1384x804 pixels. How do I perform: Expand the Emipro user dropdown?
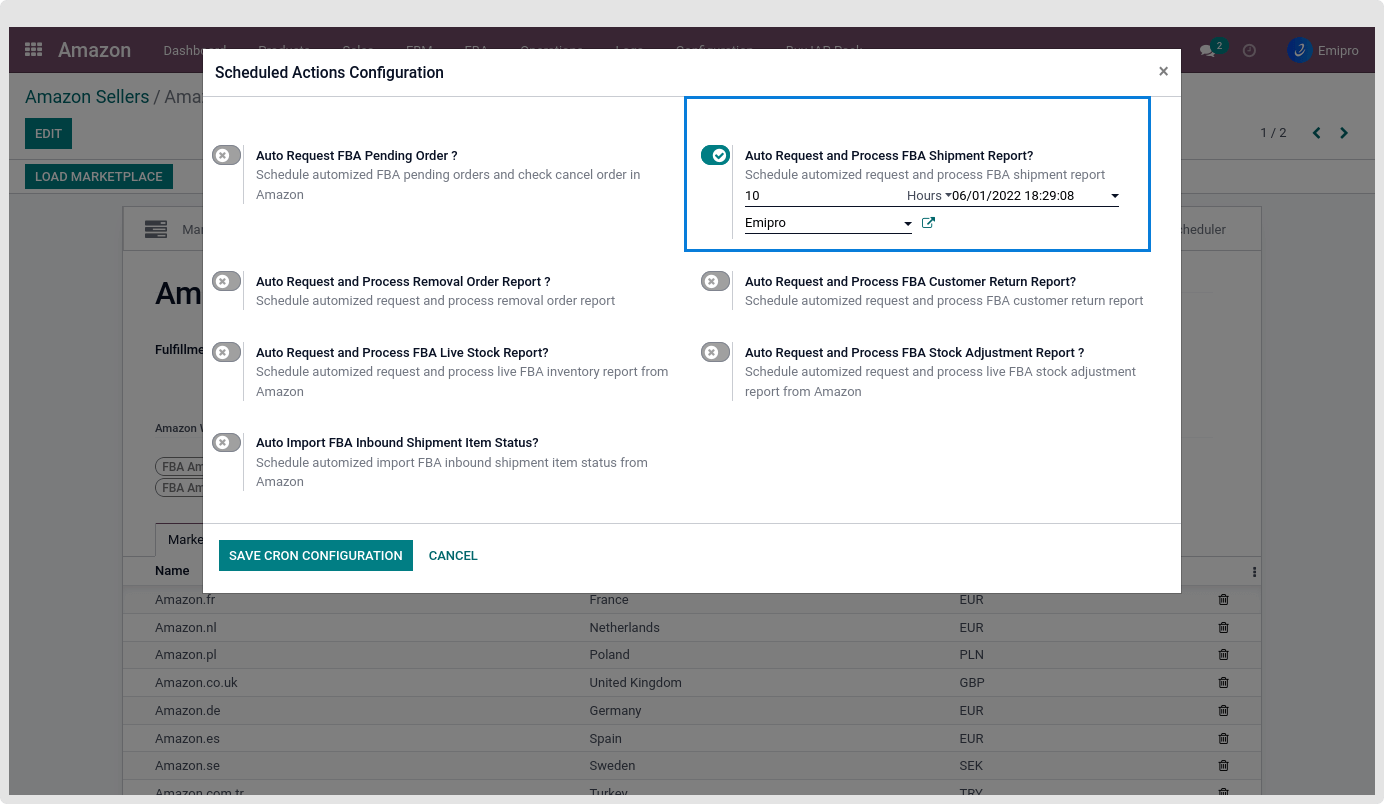pos(907,224)
